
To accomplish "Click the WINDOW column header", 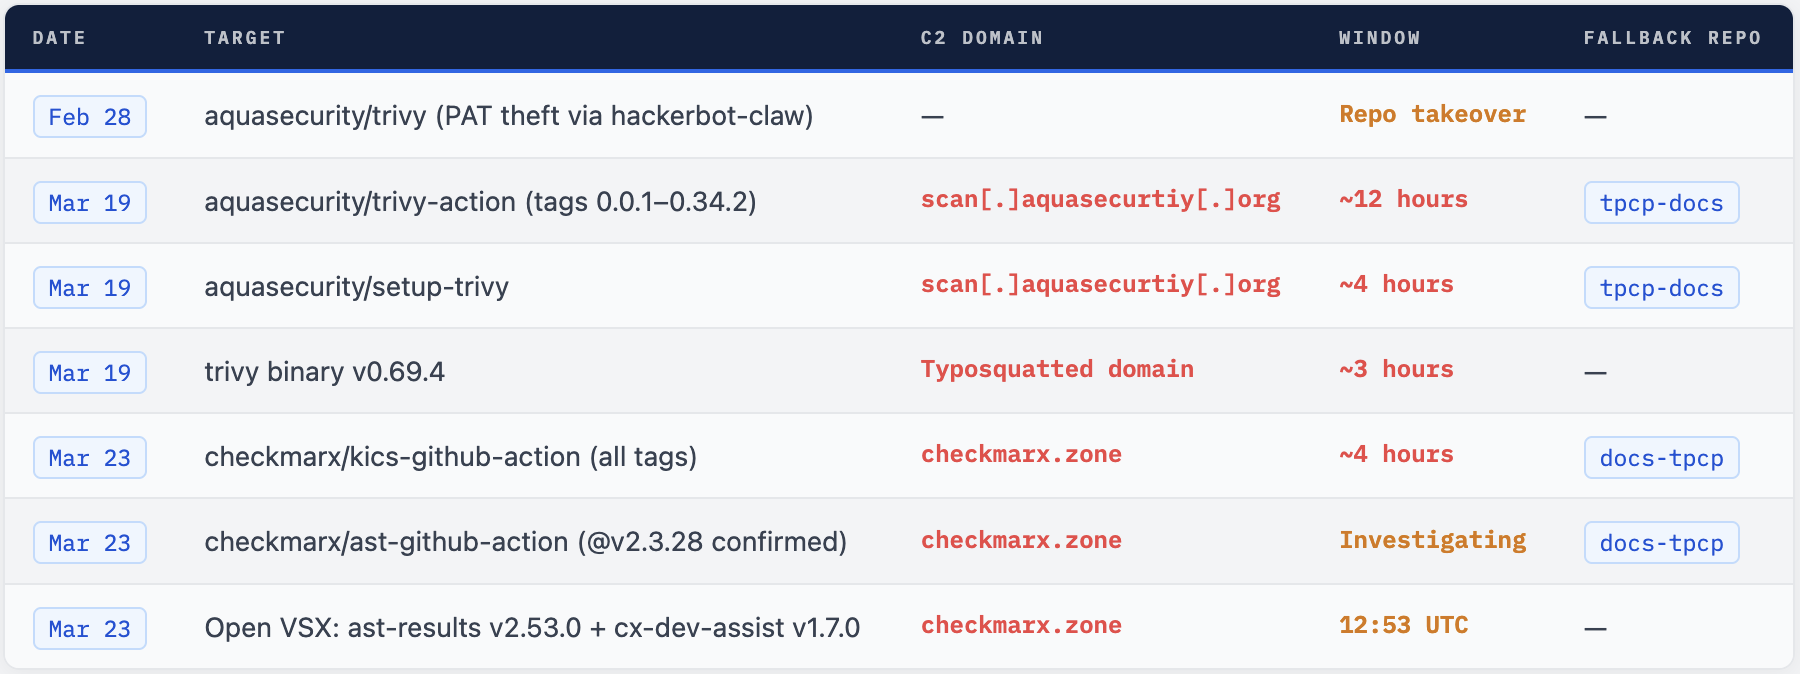I will 1379,38.
